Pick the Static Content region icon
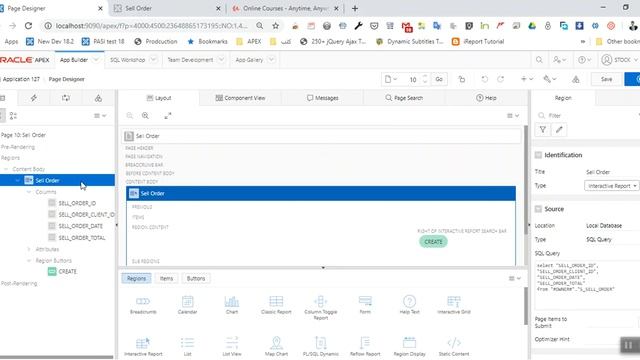The width and height of the screenshot is (640, 360). tap(454, 343)
